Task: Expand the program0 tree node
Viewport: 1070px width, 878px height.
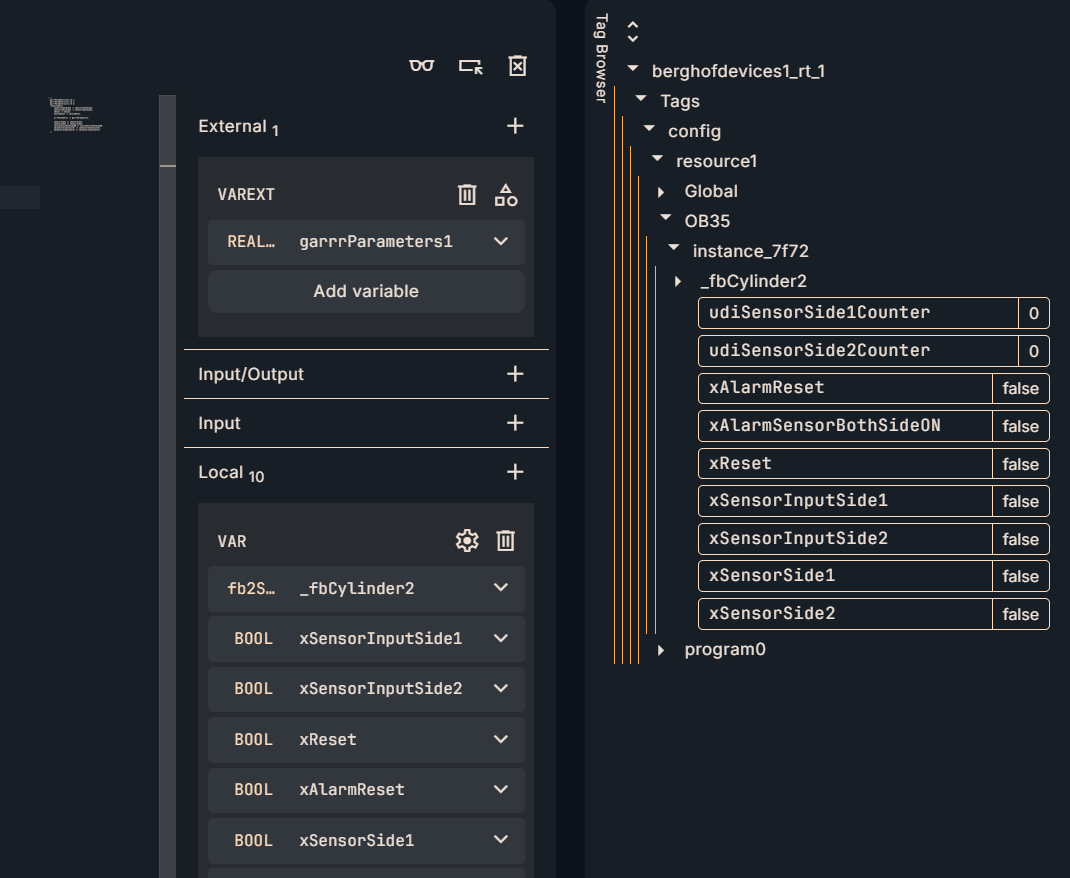Action: (x=661, y=650)
